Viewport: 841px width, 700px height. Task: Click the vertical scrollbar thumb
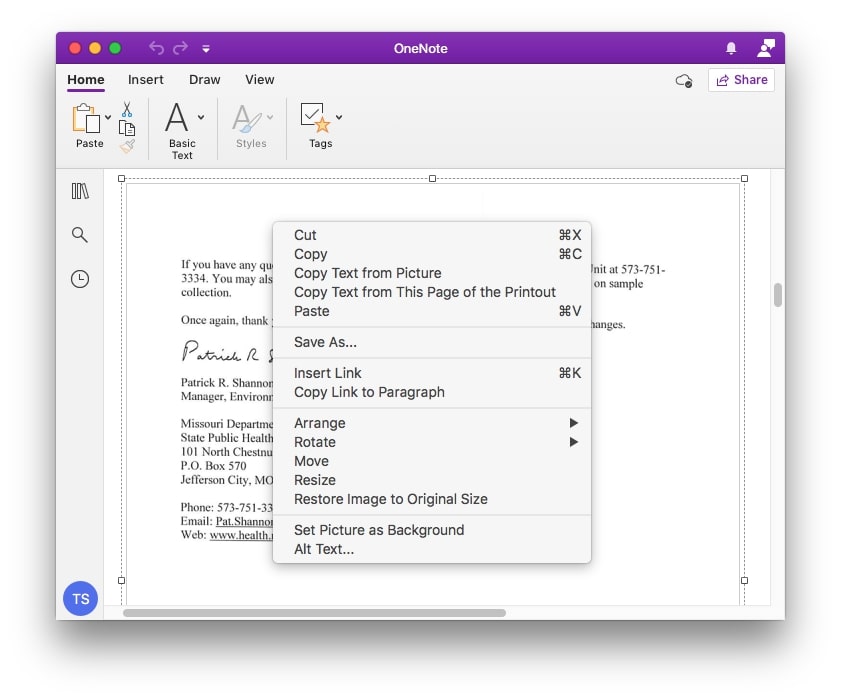(778, 295)
